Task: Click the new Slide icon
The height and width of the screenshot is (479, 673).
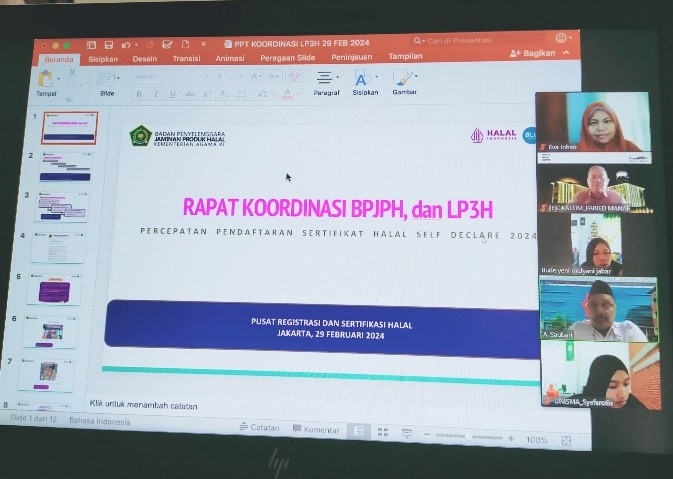Action: 105,79
